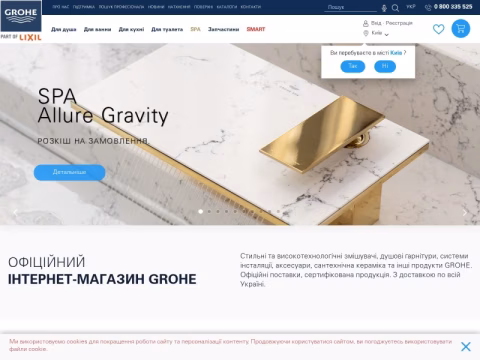Image resolution: width=480 pixels, height=360 pixels.
Task: Open ПІДТРИМКА menu item
Action: (84, 7)
